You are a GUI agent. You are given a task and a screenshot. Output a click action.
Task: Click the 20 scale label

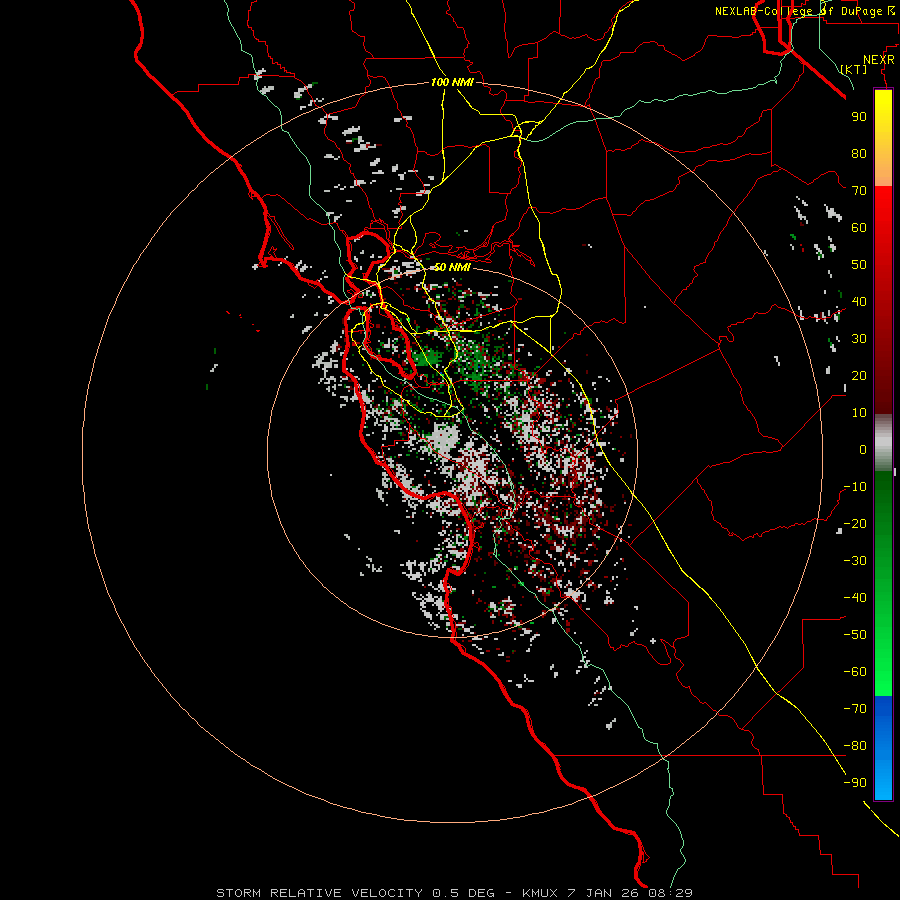tap(859, 375)
